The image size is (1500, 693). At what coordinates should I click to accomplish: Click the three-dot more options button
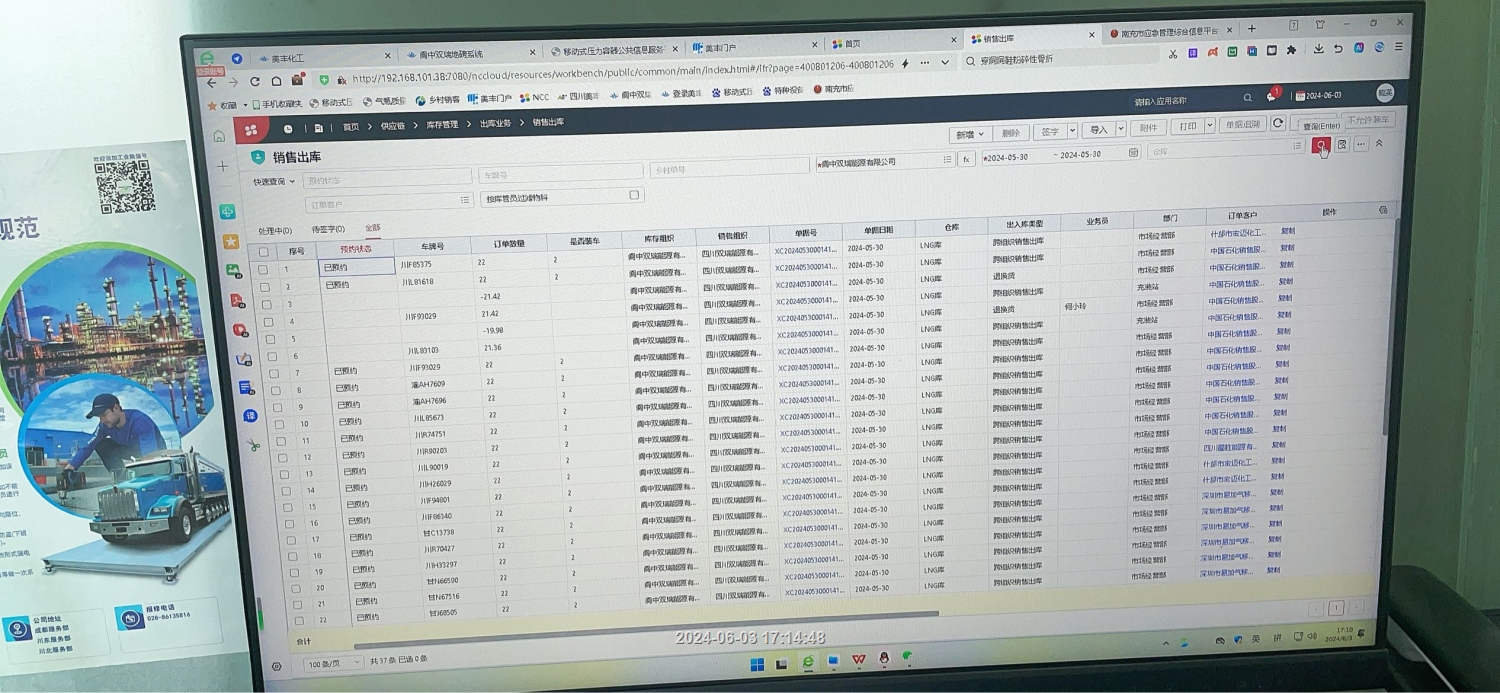click(x=1361, y=144)
